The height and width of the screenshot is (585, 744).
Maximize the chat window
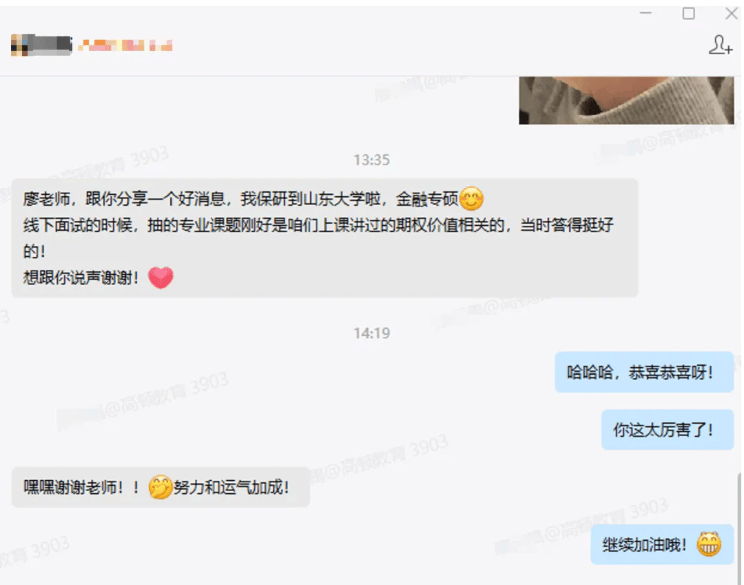688,13
